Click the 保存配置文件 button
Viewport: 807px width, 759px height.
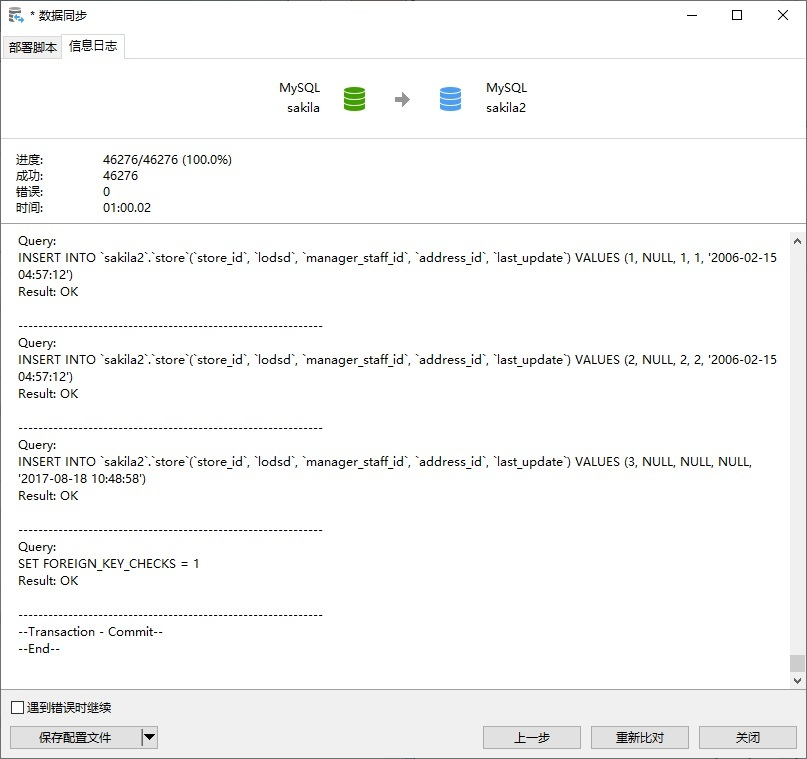tap(75, 737)
